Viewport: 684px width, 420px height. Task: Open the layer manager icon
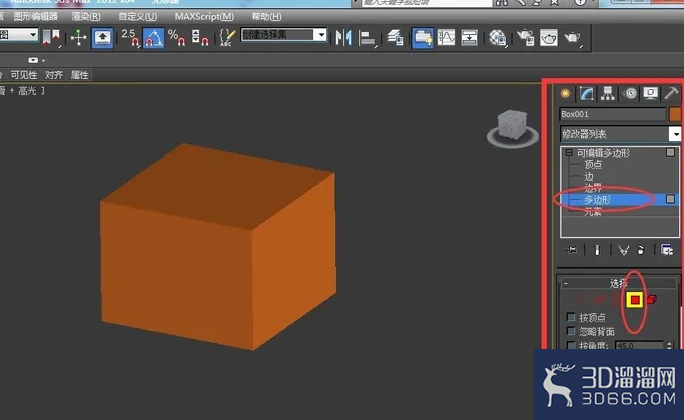[x=395, y=38]
